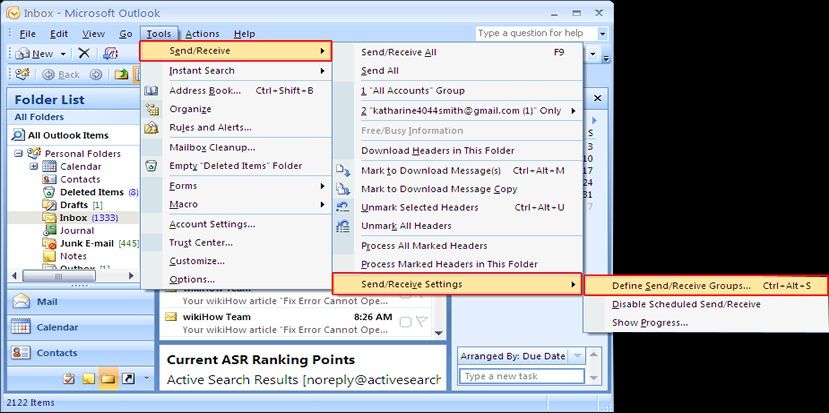The width and height of the screenshot is (829, 413).
Task: Toggle the follow-up flag on 8:26 AM email
Action: [x=421, y=322]
